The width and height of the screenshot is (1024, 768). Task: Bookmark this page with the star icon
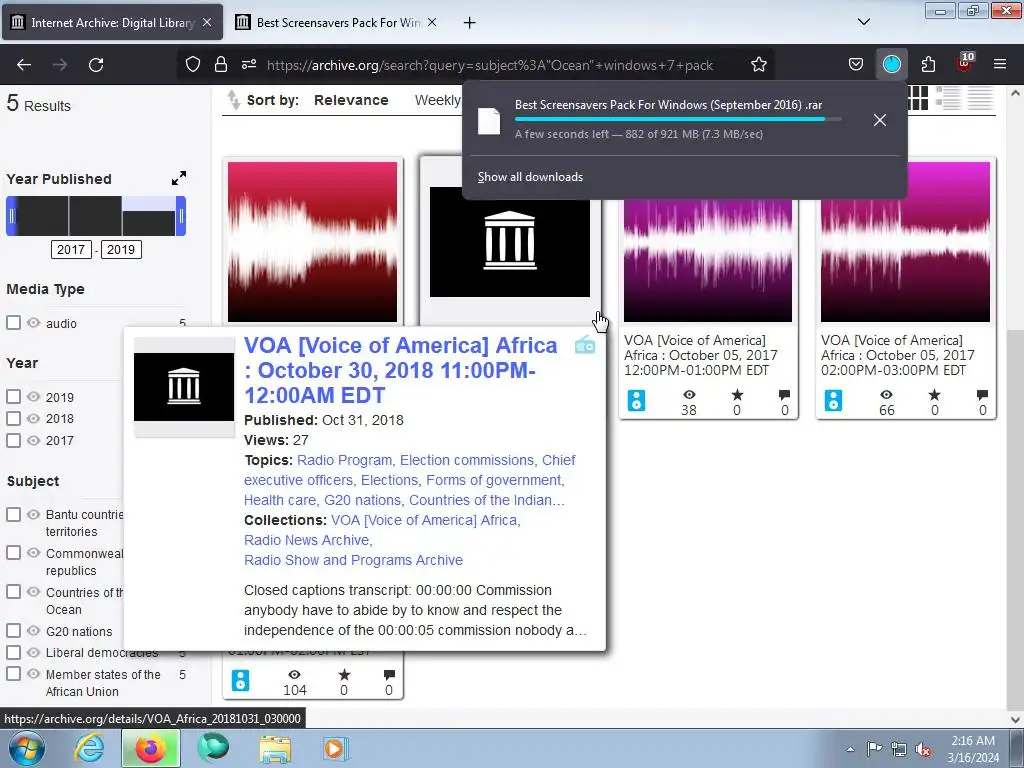pyautogui.click(x=758, y=65)
